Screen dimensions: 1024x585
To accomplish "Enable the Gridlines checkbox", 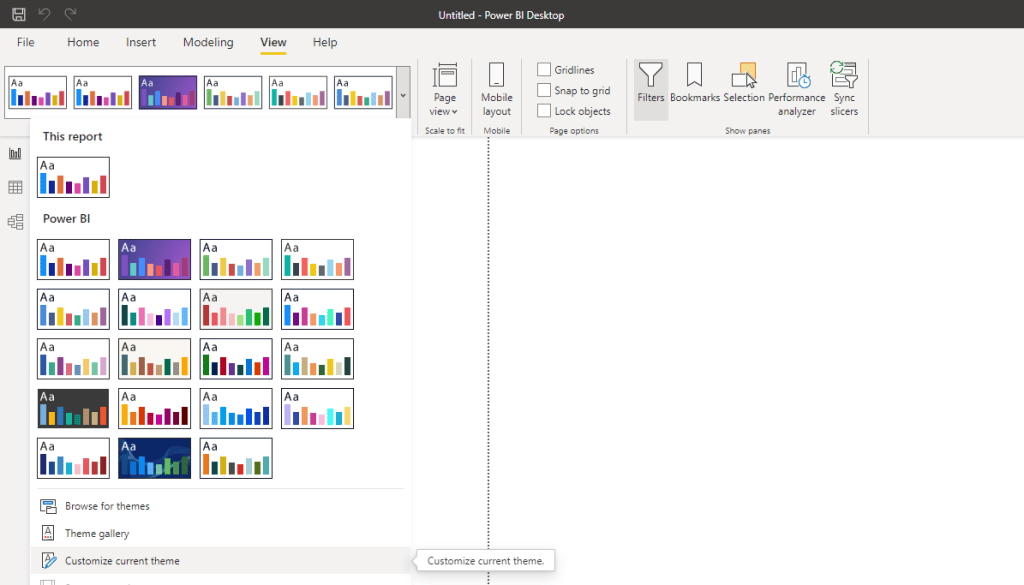I will tap(544, 70).
